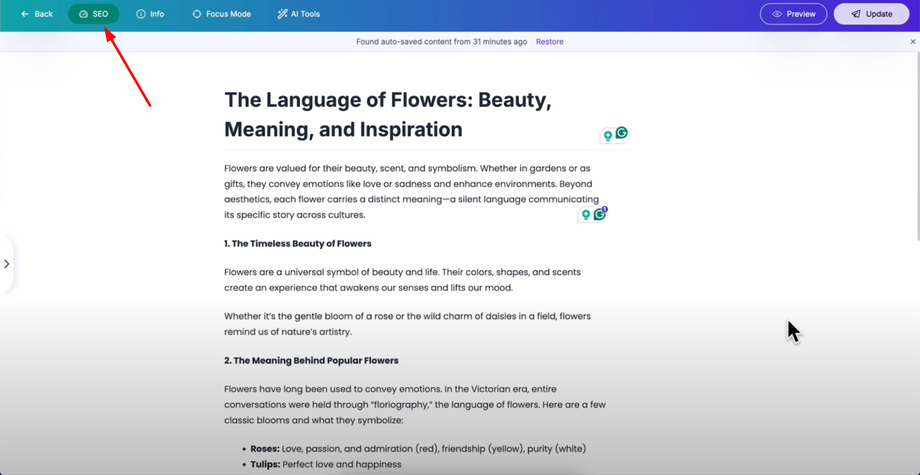Click the '1. The Timeless Beauty of Flowers' heading

click(297, 243)
